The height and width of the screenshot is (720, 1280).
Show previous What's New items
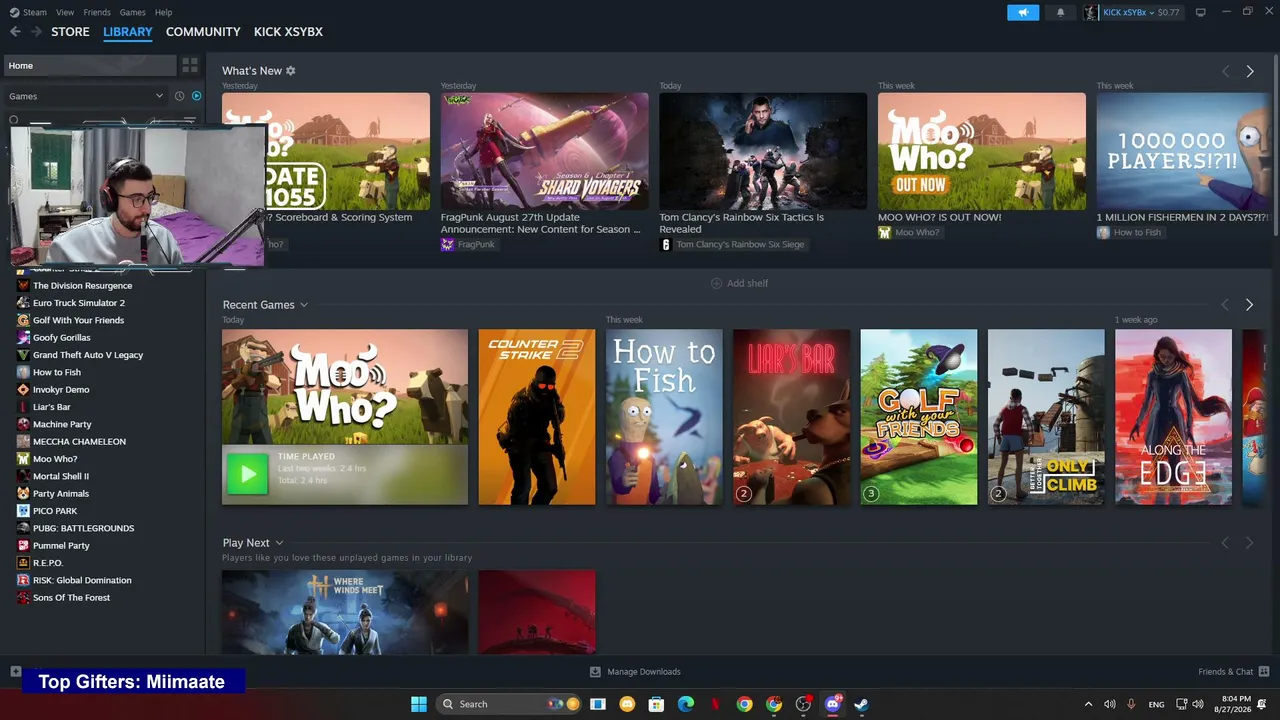[x=1226, y=71]
